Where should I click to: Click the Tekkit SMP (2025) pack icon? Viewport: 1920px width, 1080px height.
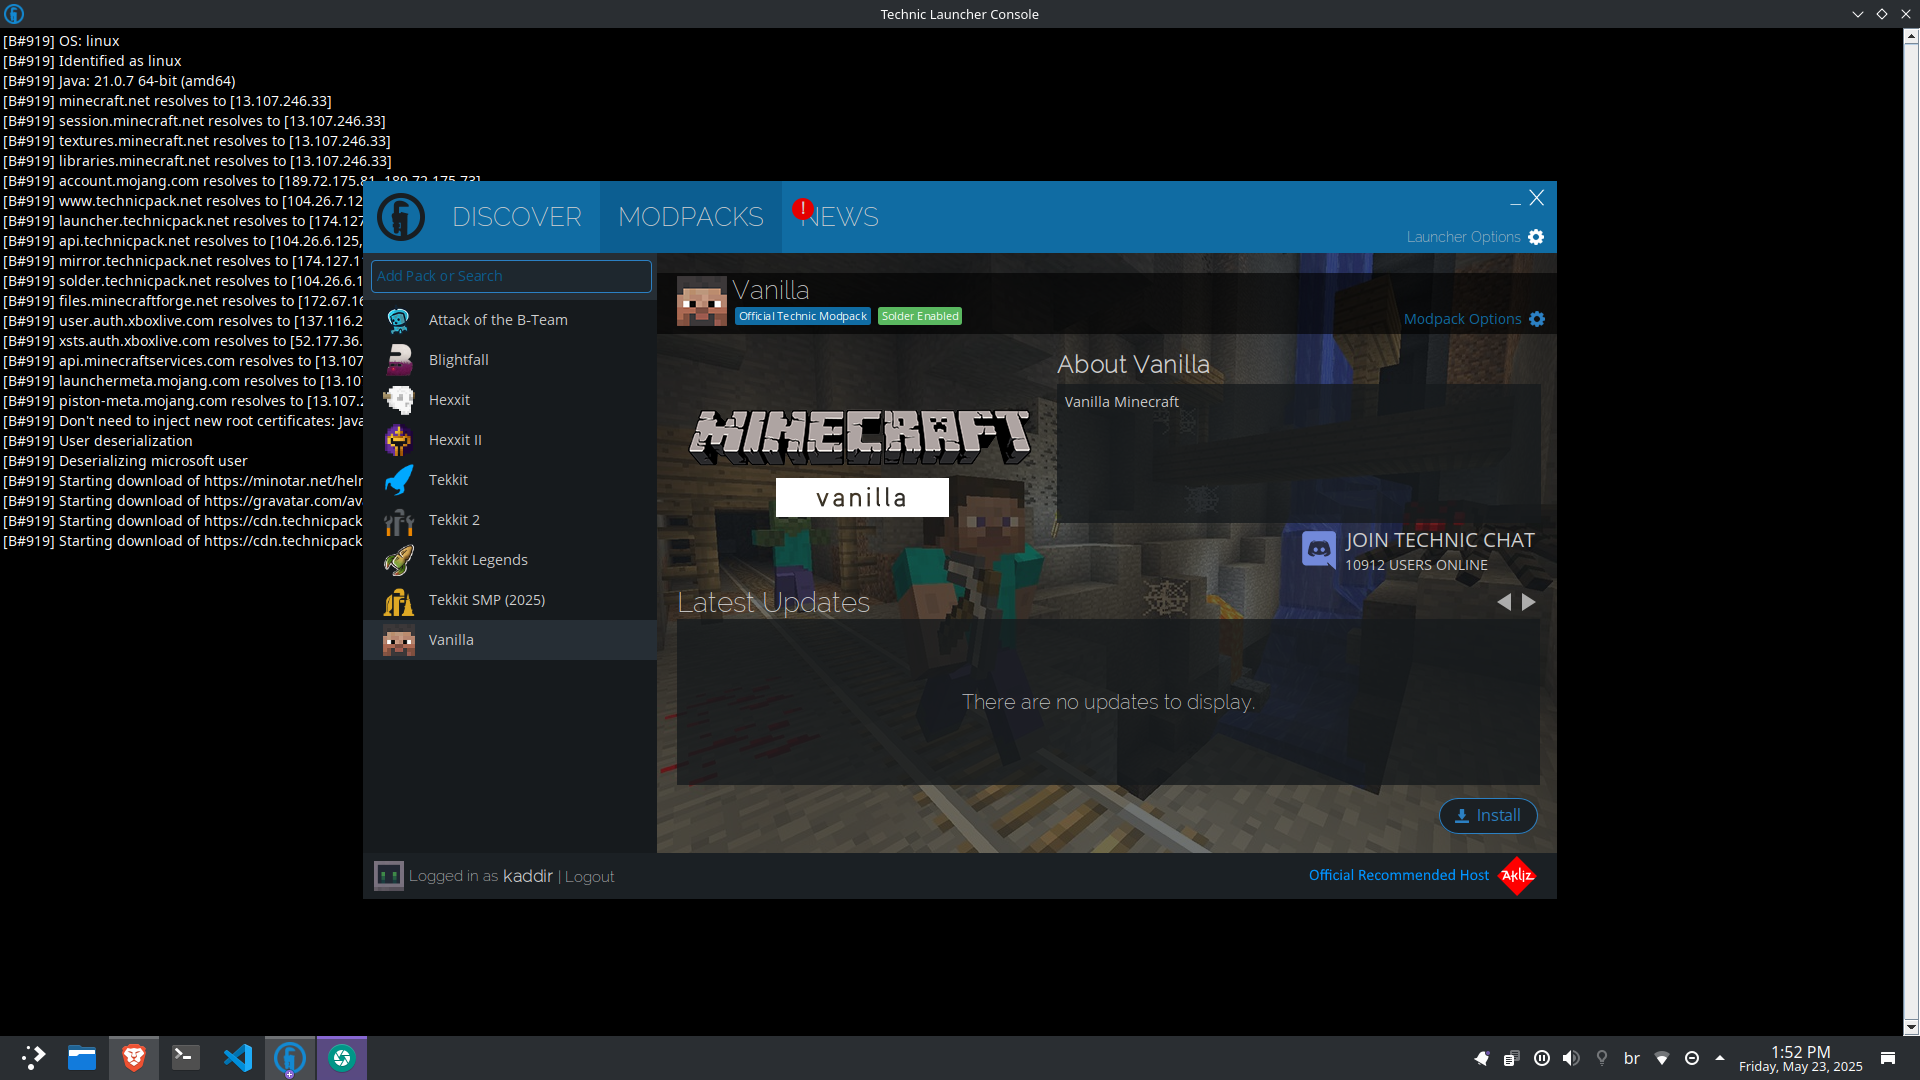click(x=399, y=600)
